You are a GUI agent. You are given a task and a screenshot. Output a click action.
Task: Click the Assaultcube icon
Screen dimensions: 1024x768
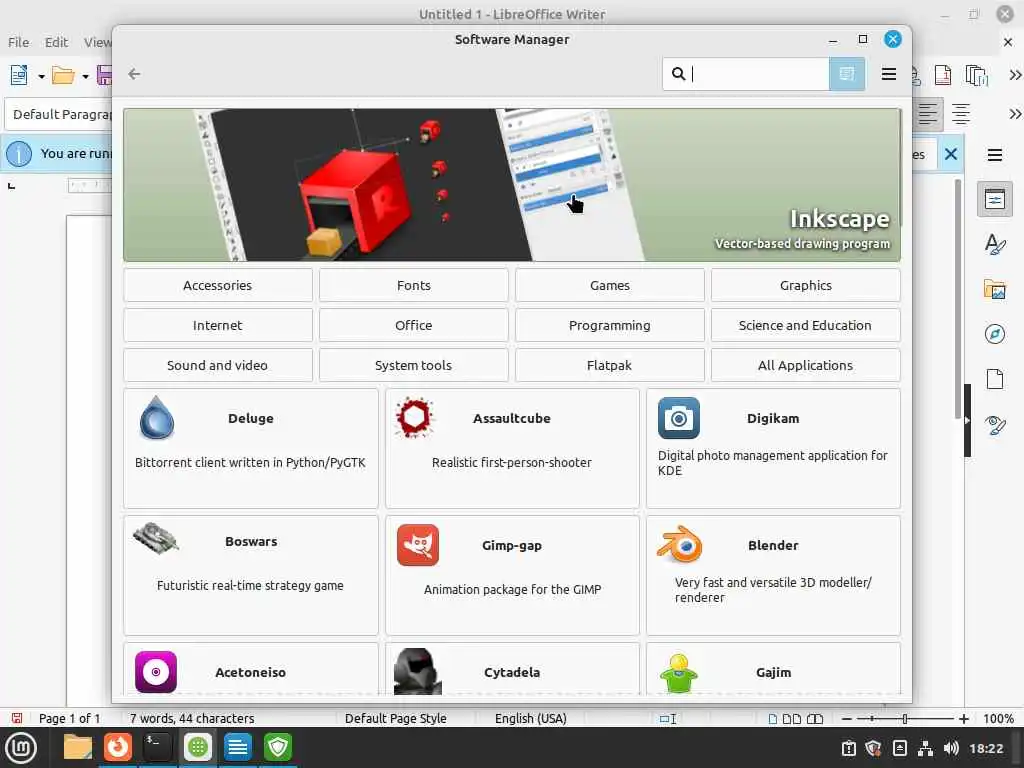pyautogui.click(x=415, y=417)
